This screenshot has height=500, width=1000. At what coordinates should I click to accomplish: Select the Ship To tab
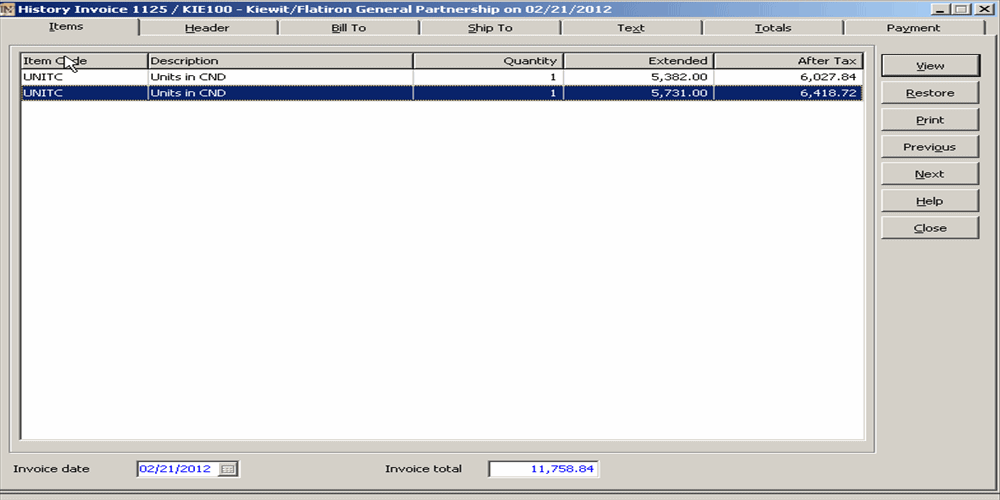[x=490, y=28]
